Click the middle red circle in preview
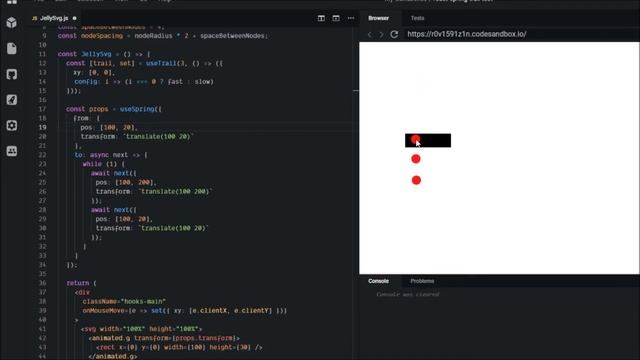 tap(416, 159)
